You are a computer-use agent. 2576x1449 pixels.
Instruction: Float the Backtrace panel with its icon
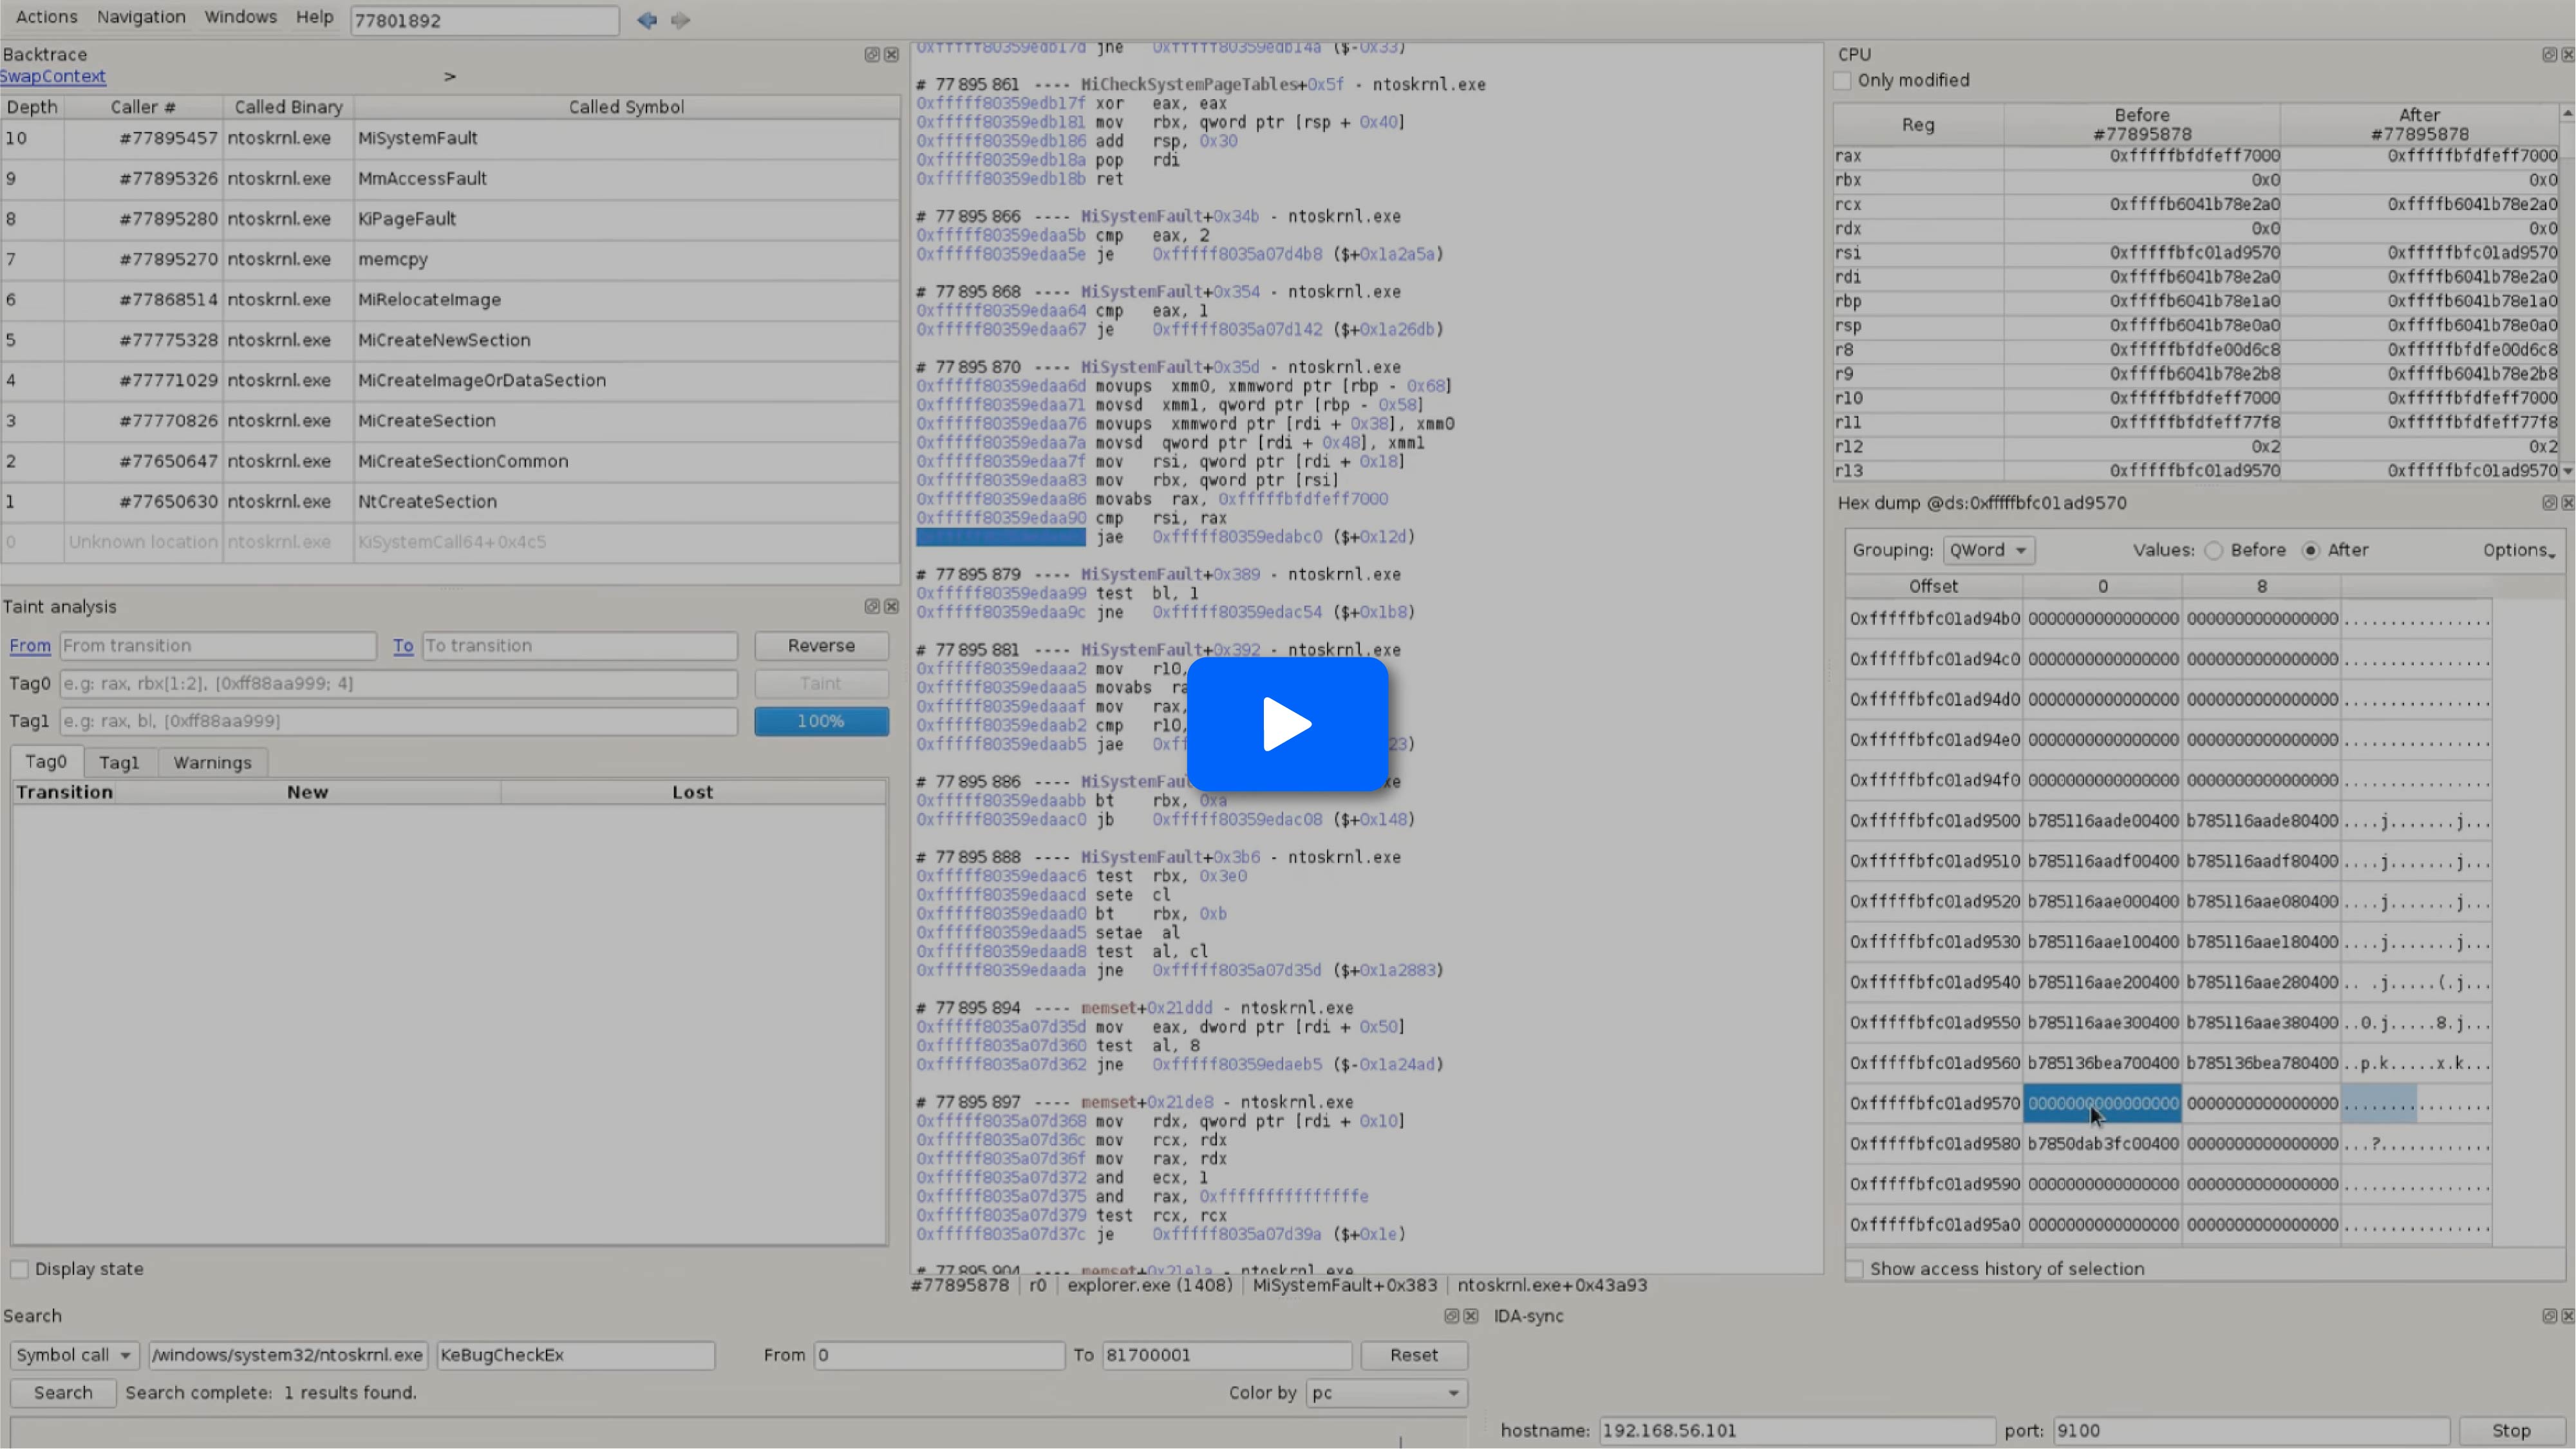(871, 55)
